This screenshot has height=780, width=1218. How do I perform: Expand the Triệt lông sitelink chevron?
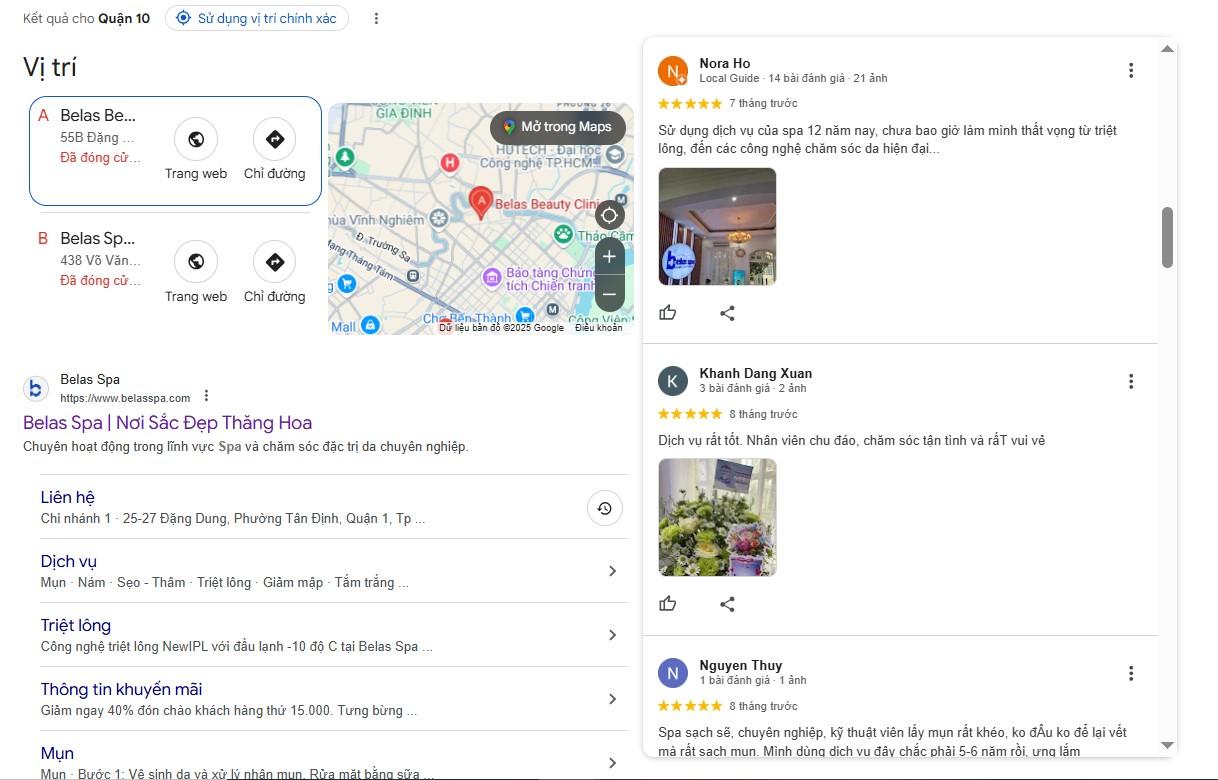tap(613, 635)
